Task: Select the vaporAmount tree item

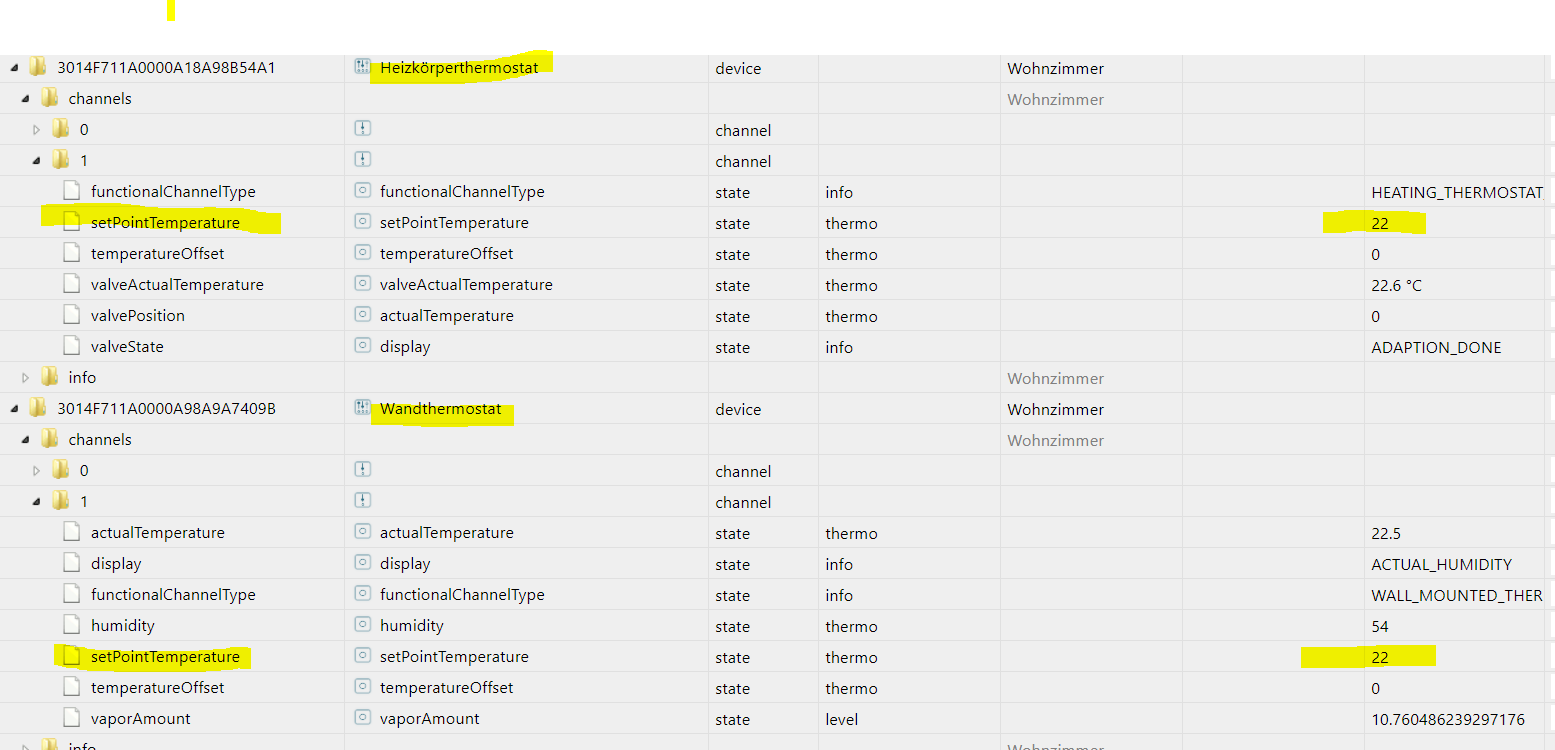Action: tap(141, 718)
